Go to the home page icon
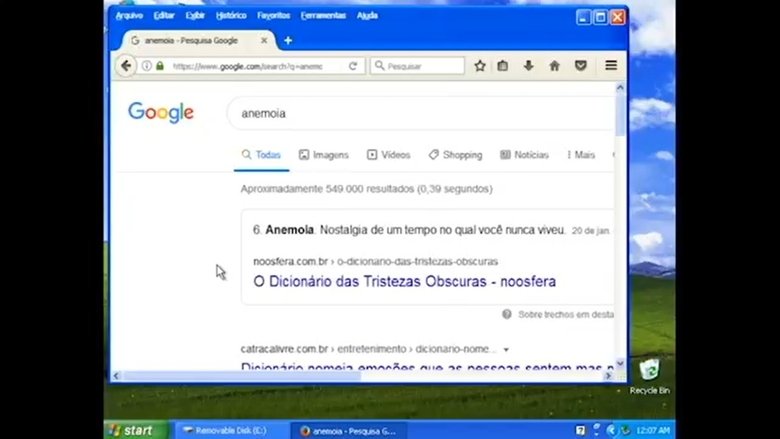Screen dimensions: 780x439 [554, 66]
